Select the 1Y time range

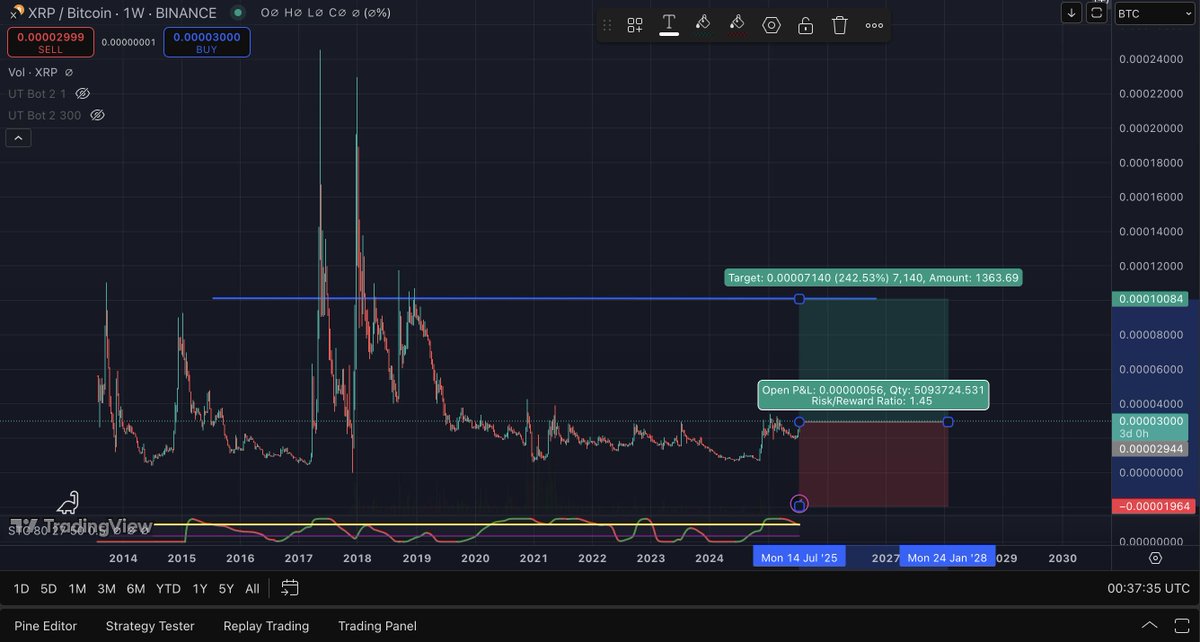pos(200,588)
